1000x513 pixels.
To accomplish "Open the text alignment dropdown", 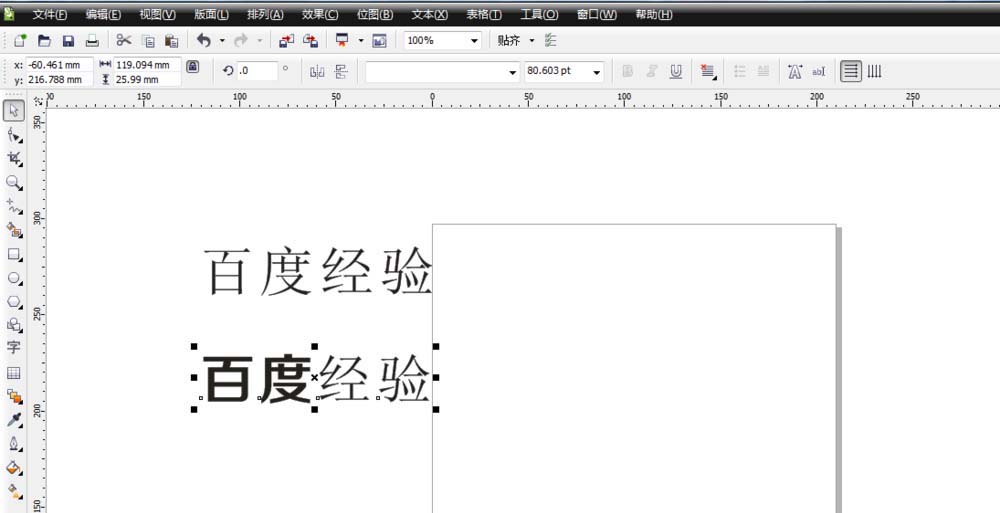I will coord(707,71).
